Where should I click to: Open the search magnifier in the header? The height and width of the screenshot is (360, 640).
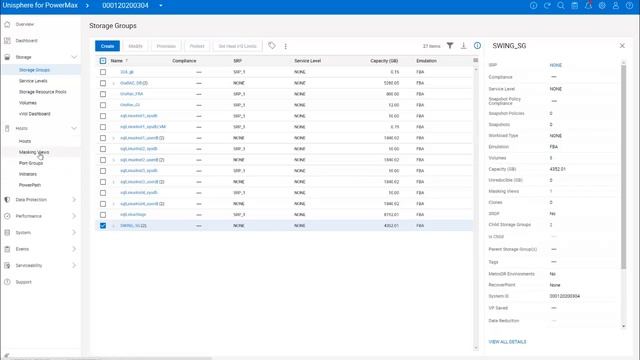coord(561,5)
